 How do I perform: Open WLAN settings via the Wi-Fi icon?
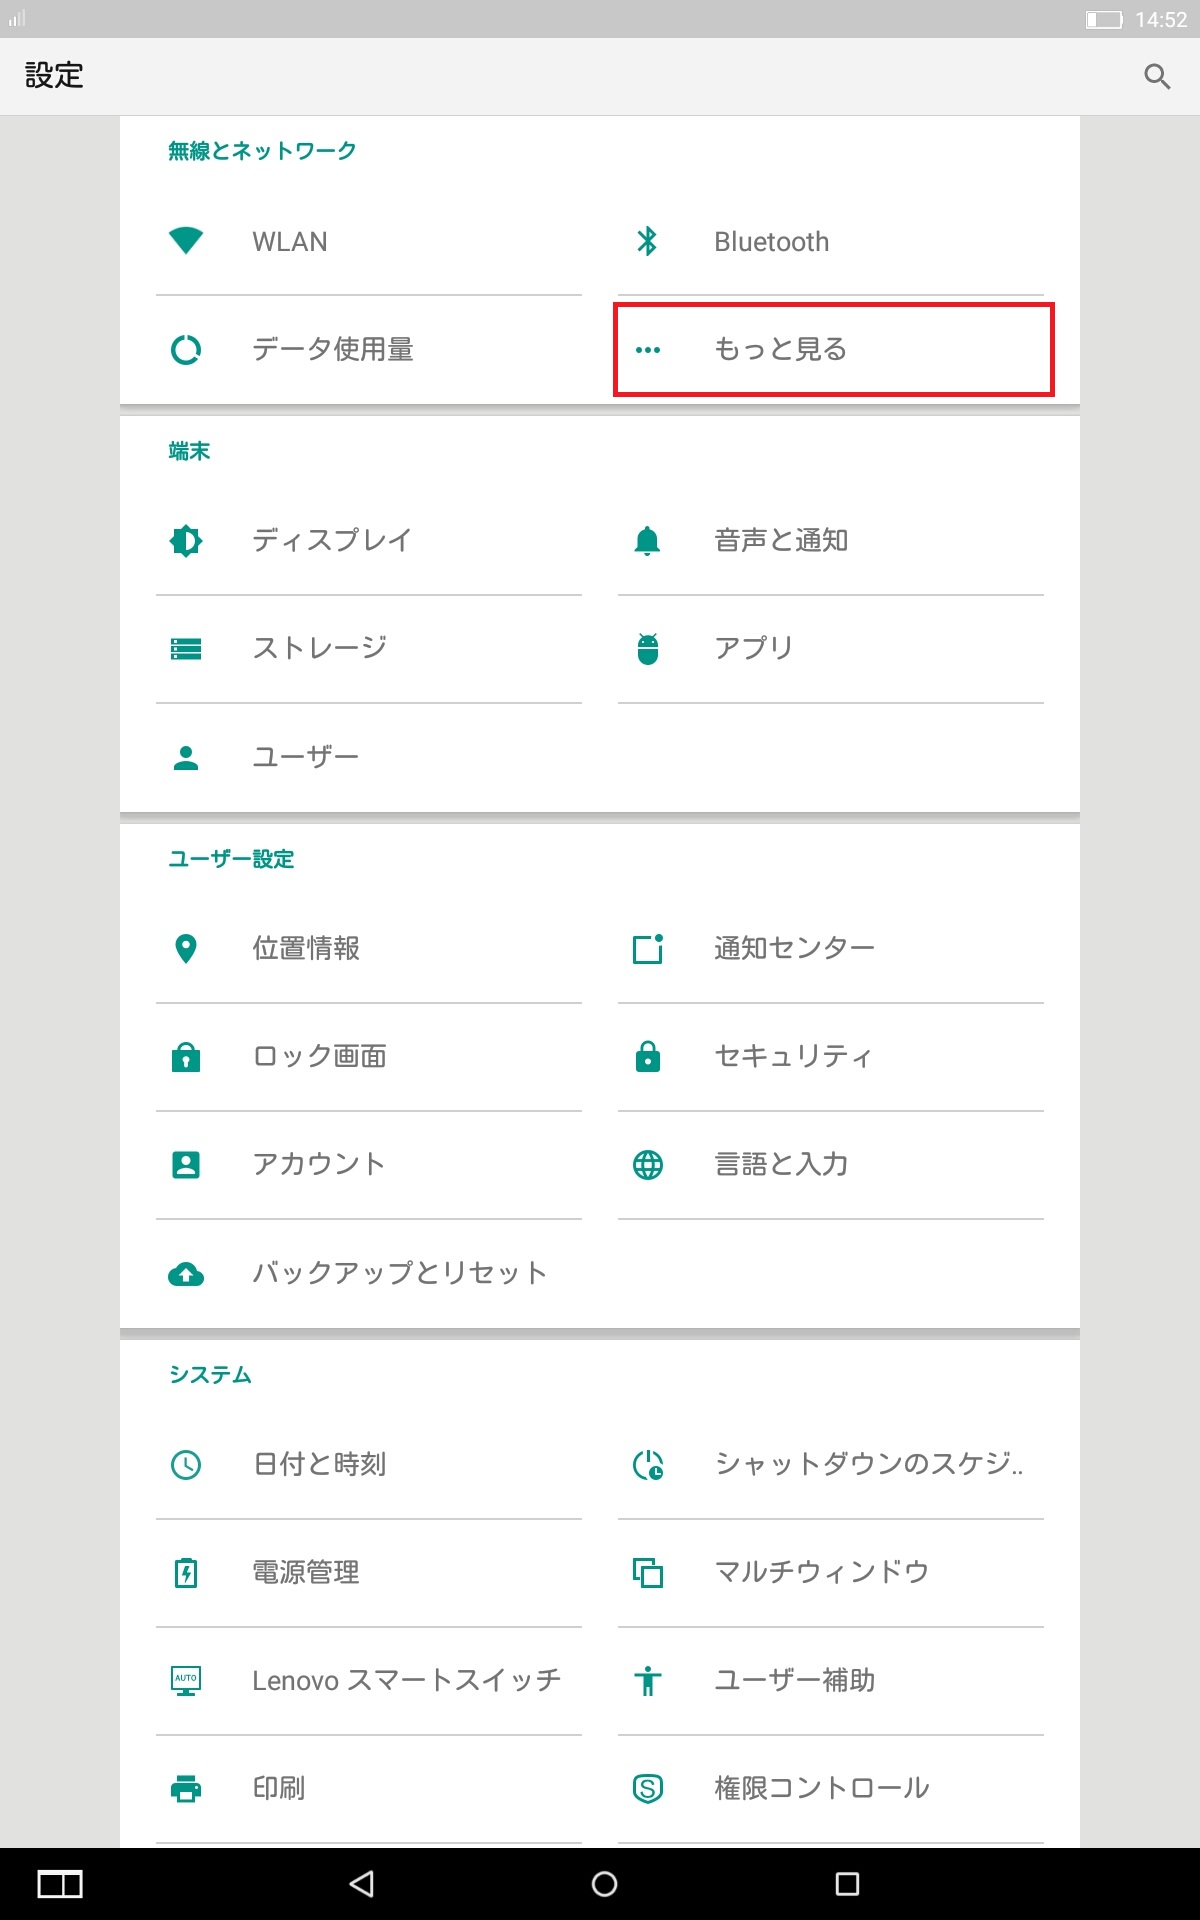186,241
